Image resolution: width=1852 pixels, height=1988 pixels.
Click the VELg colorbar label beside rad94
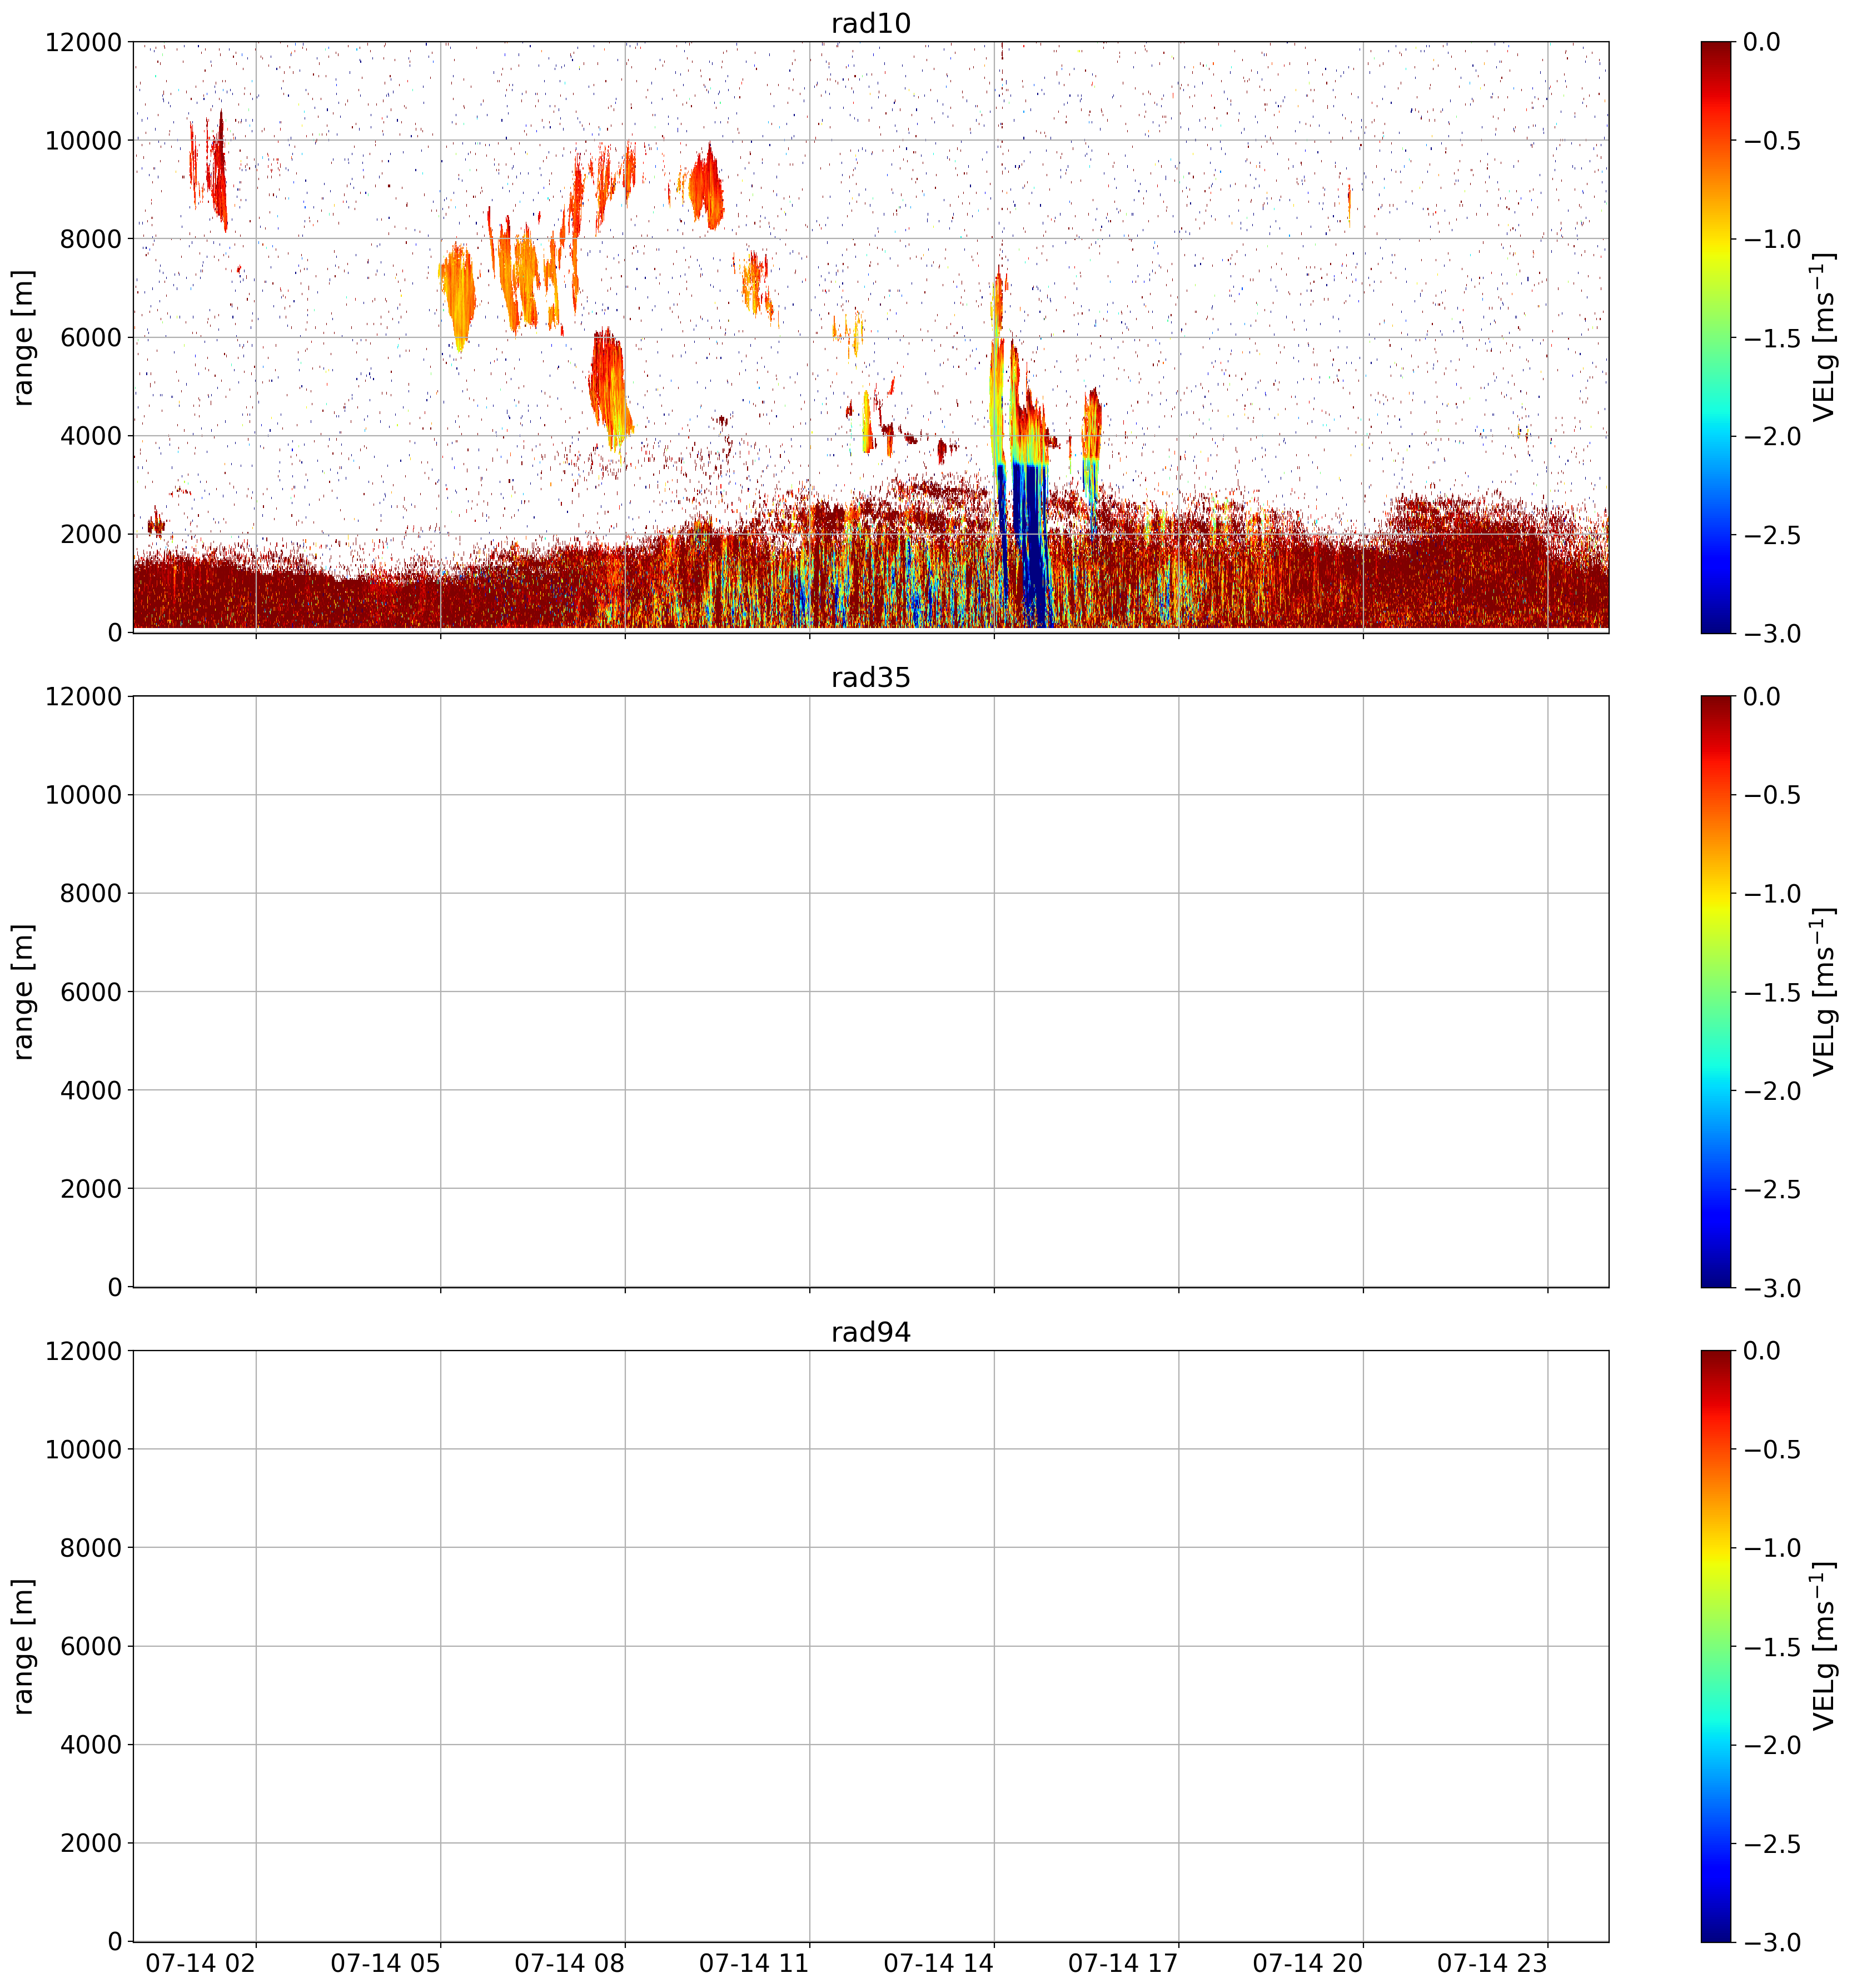(x=1824, y=1646)
